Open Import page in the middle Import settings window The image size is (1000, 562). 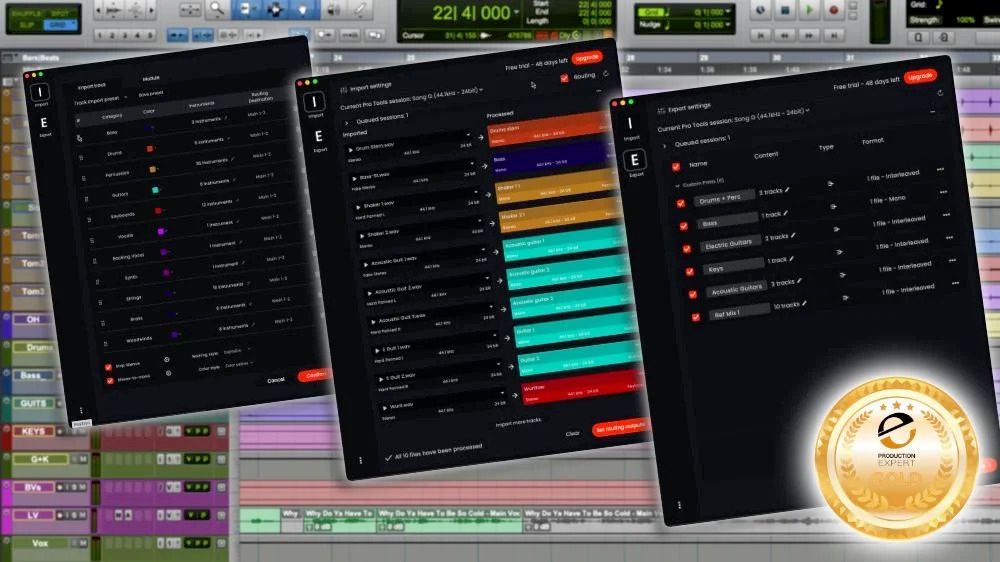point(314,103)
